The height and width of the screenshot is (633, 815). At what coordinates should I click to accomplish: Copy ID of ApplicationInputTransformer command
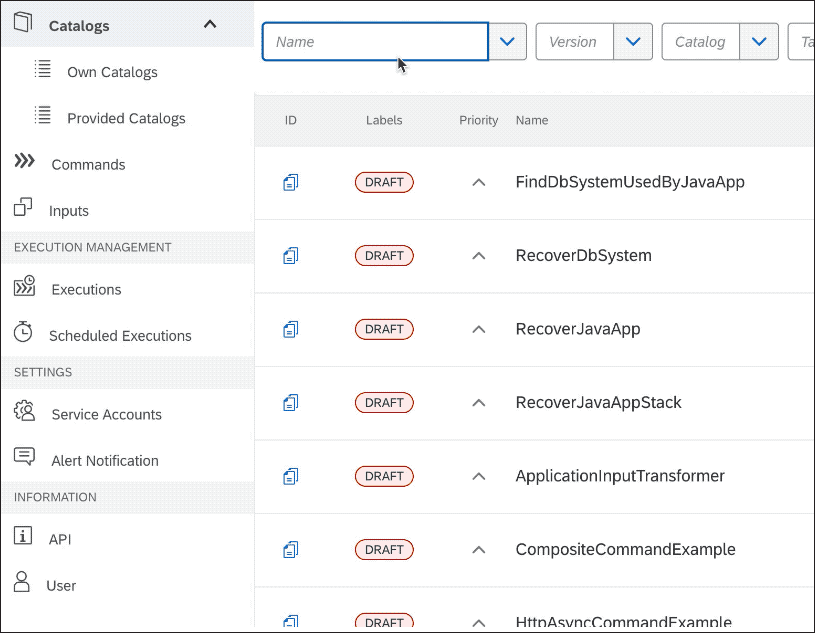click(291, 477)
